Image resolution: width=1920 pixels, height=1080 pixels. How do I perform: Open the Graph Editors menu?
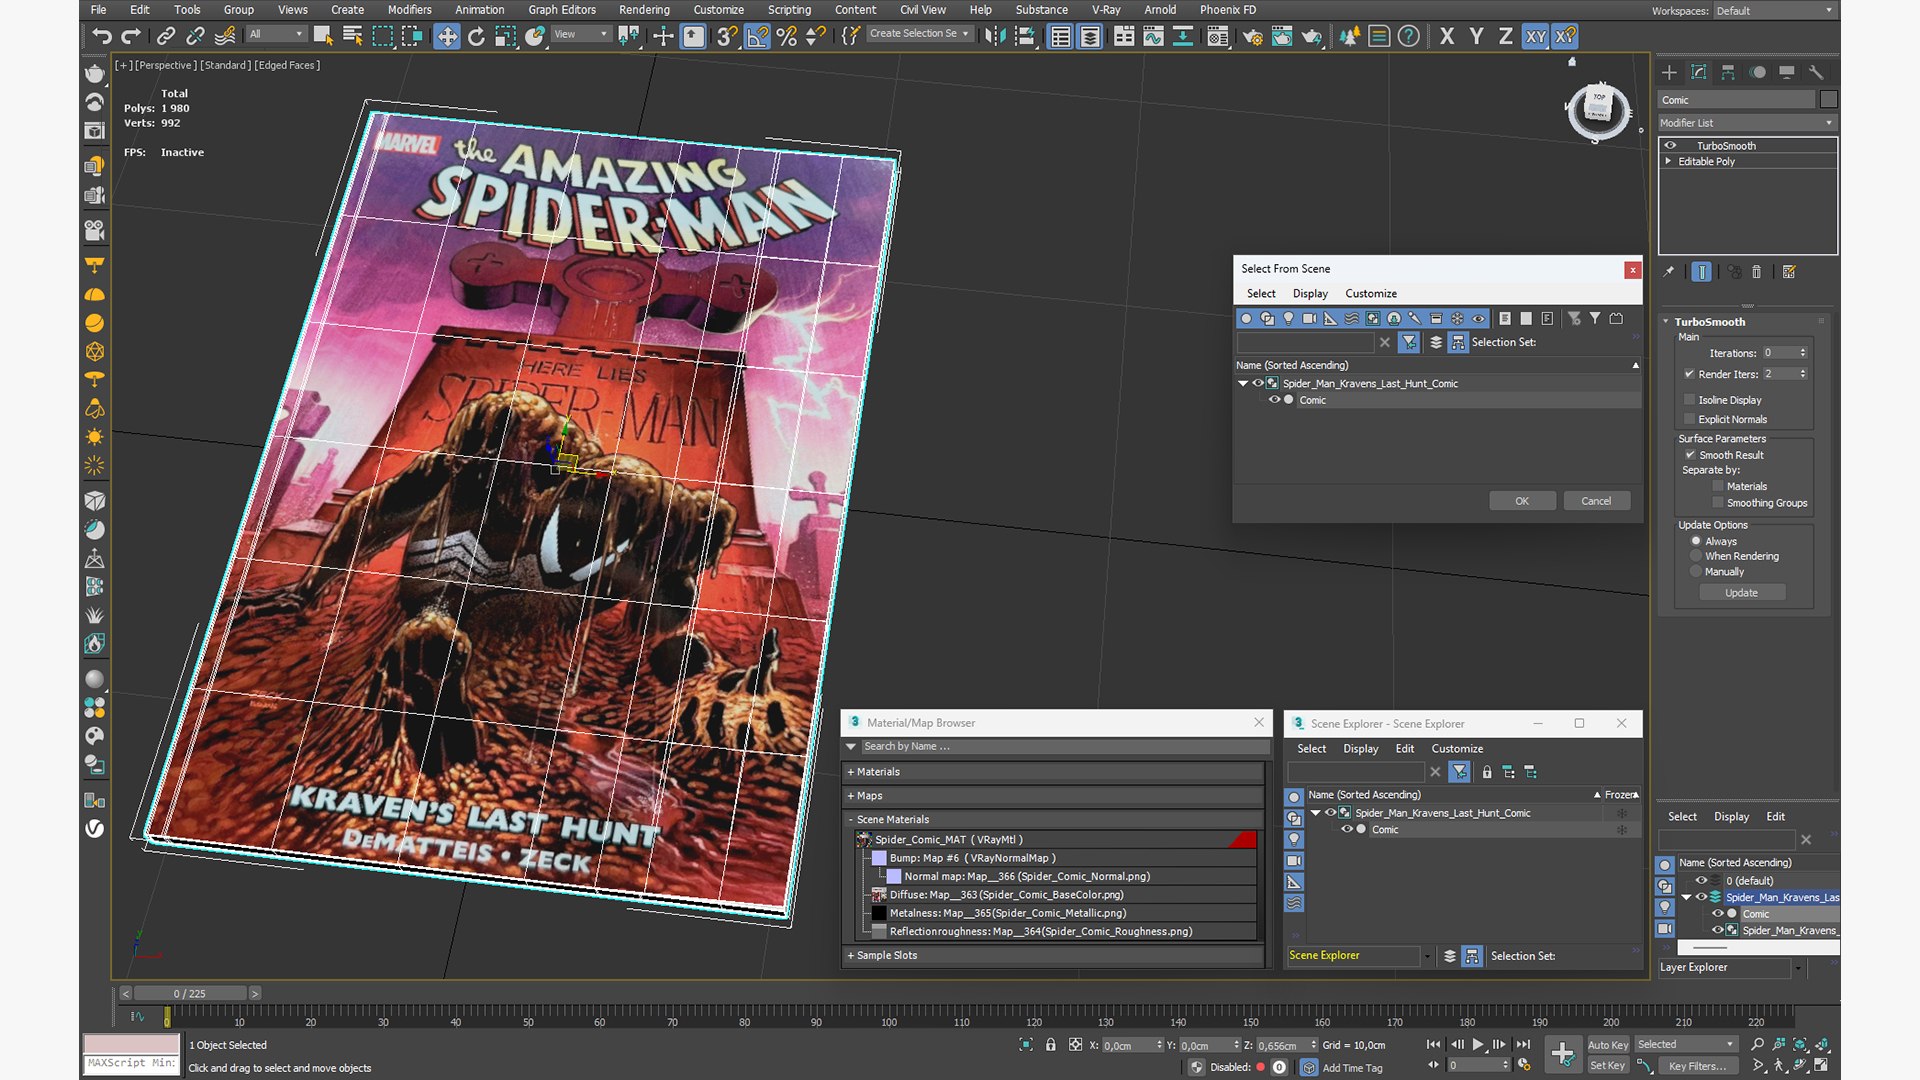(562, 10)
